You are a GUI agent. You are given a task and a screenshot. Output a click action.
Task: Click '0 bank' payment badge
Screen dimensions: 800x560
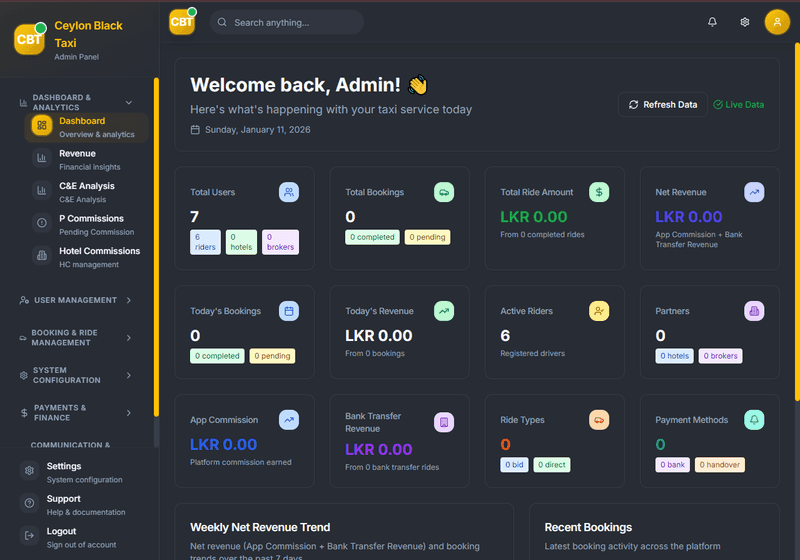point(672,465)
